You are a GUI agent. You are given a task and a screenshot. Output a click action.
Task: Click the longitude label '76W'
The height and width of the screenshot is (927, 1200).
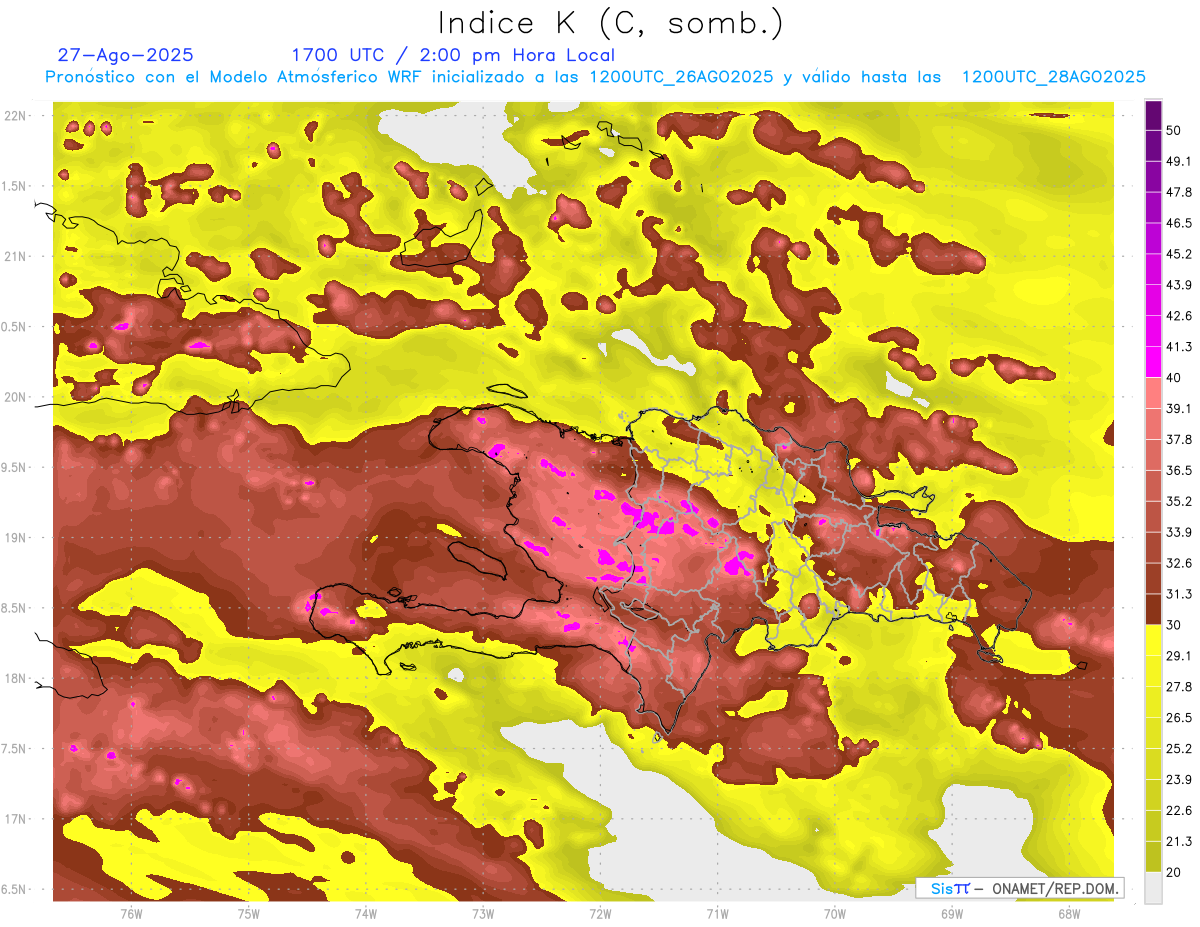[x=131, y=914]
